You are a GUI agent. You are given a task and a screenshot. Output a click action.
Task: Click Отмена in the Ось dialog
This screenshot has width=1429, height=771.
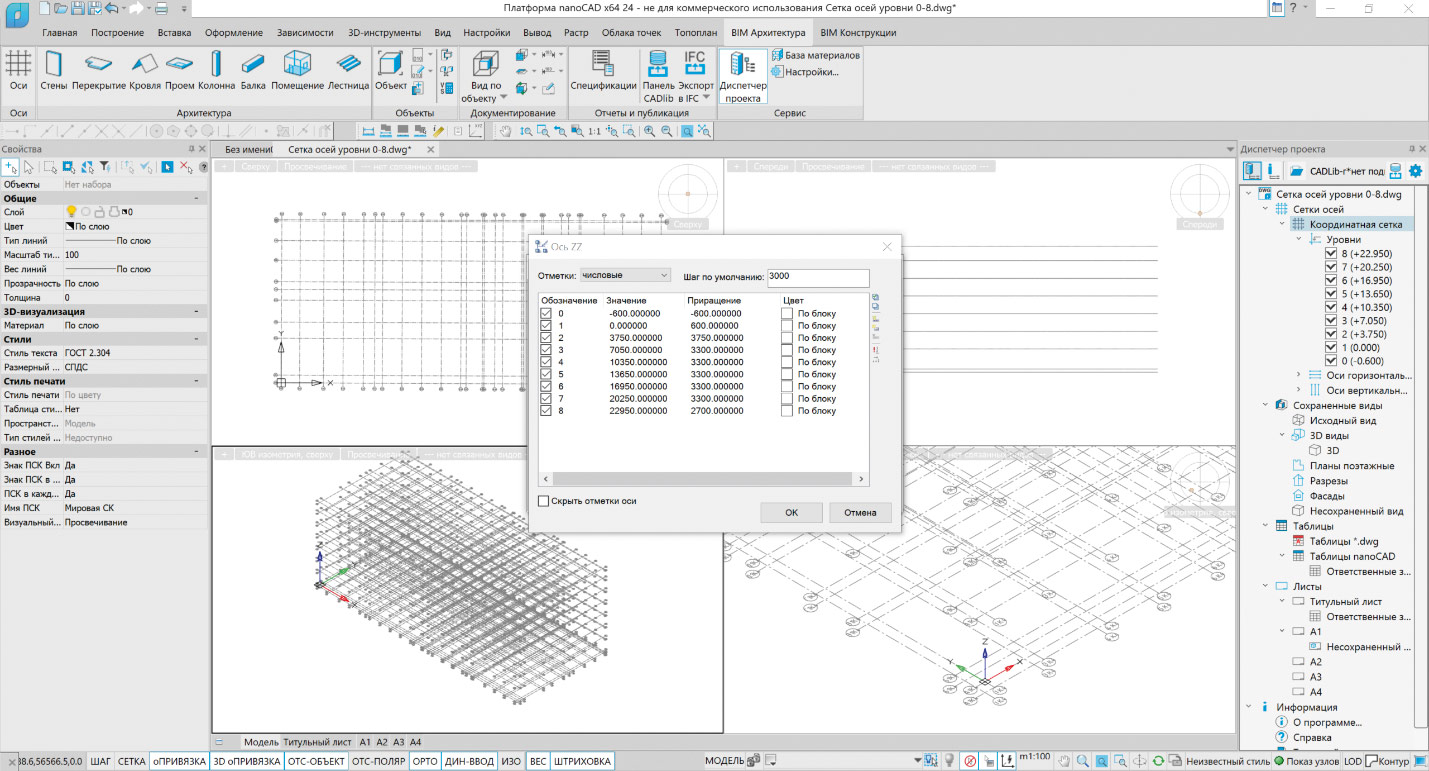(x=860, y=512)
